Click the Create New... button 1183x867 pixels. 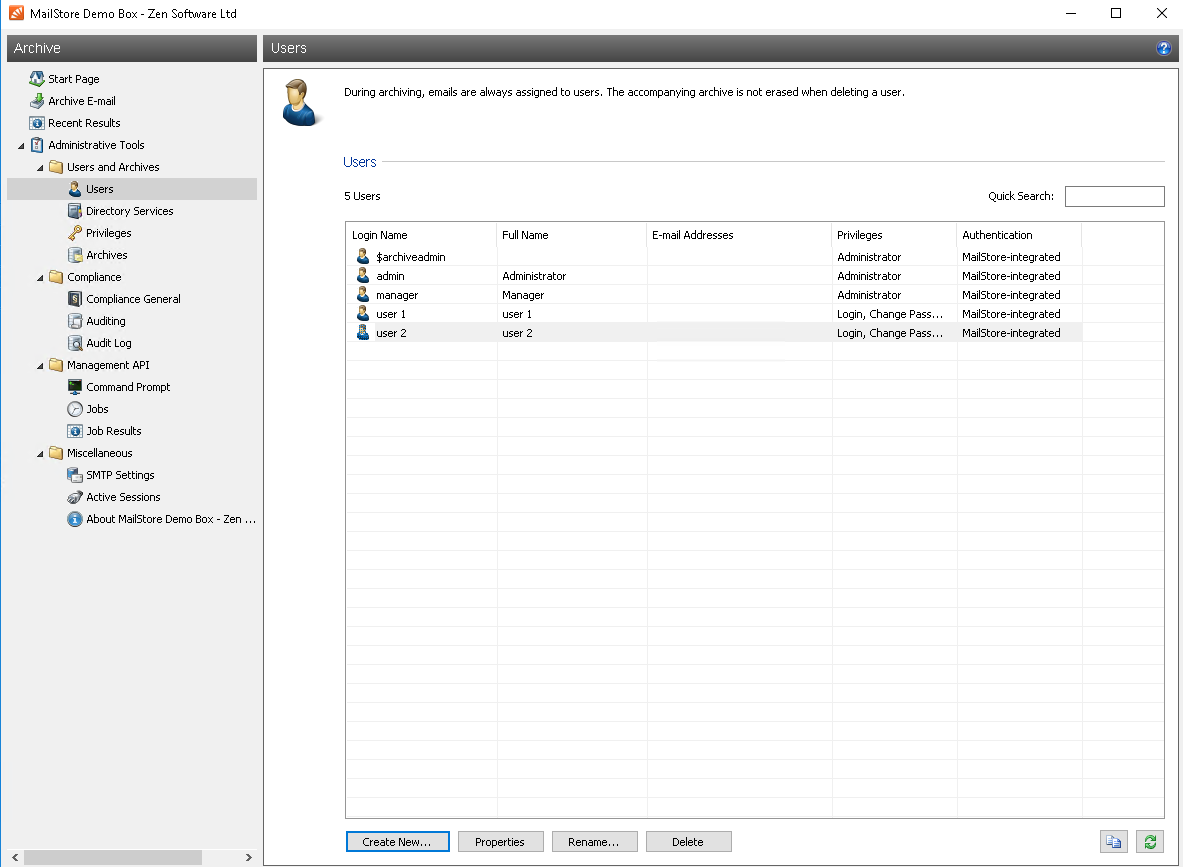pyautogui.click(x=398, y=841)
